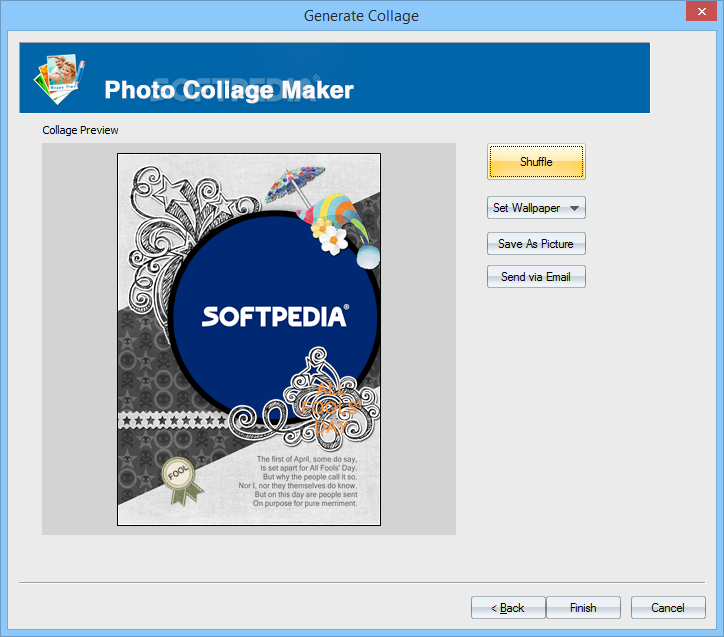The image size is (724, 637).
Task: Click Finish to complete the wizard
Action: pyautogui.click(x=583, y=608)
